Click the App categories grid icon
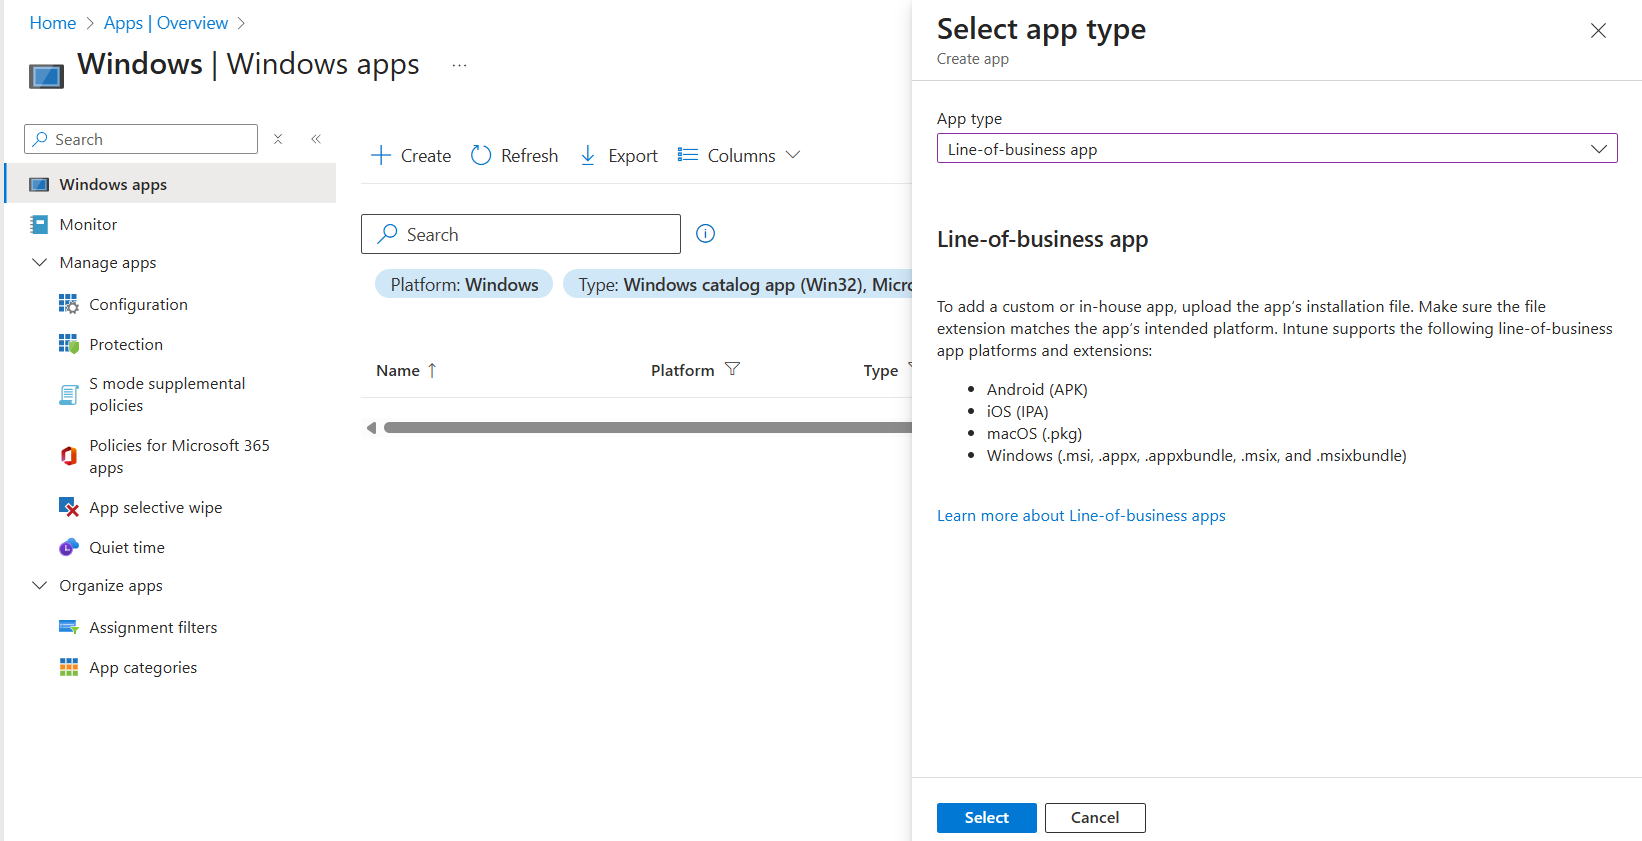Image resolution: width=1642 pixels, height=841 pixels. pos(68,667)
